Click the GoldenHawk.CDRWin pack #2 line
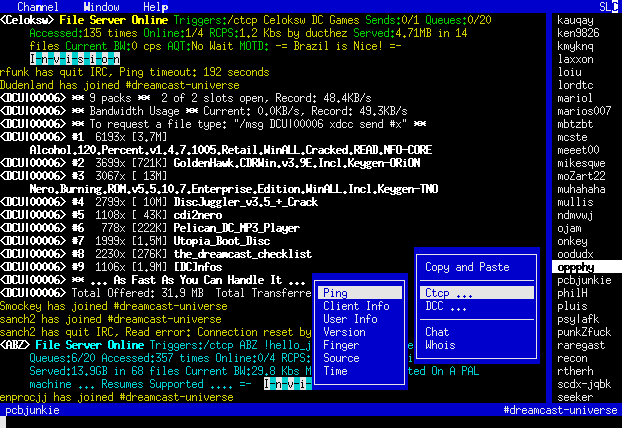 (x=210, y=163)
